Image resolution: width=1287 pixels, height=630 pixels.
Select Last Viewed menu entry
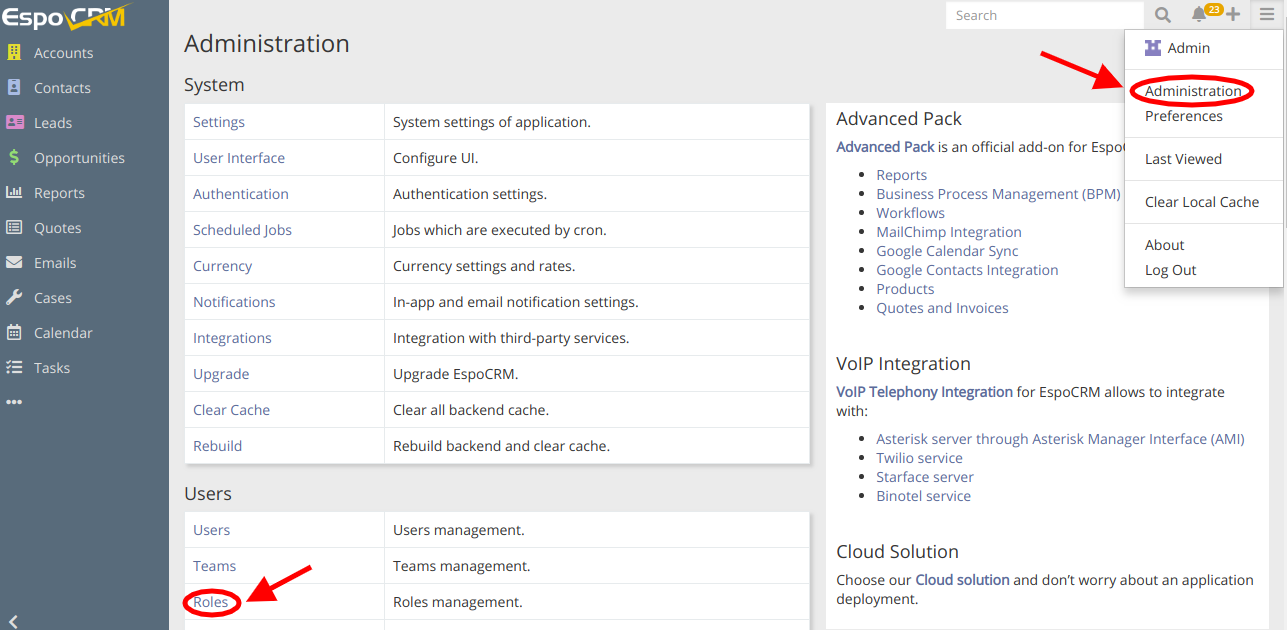pyautogui.click(x=1183, y=159)
